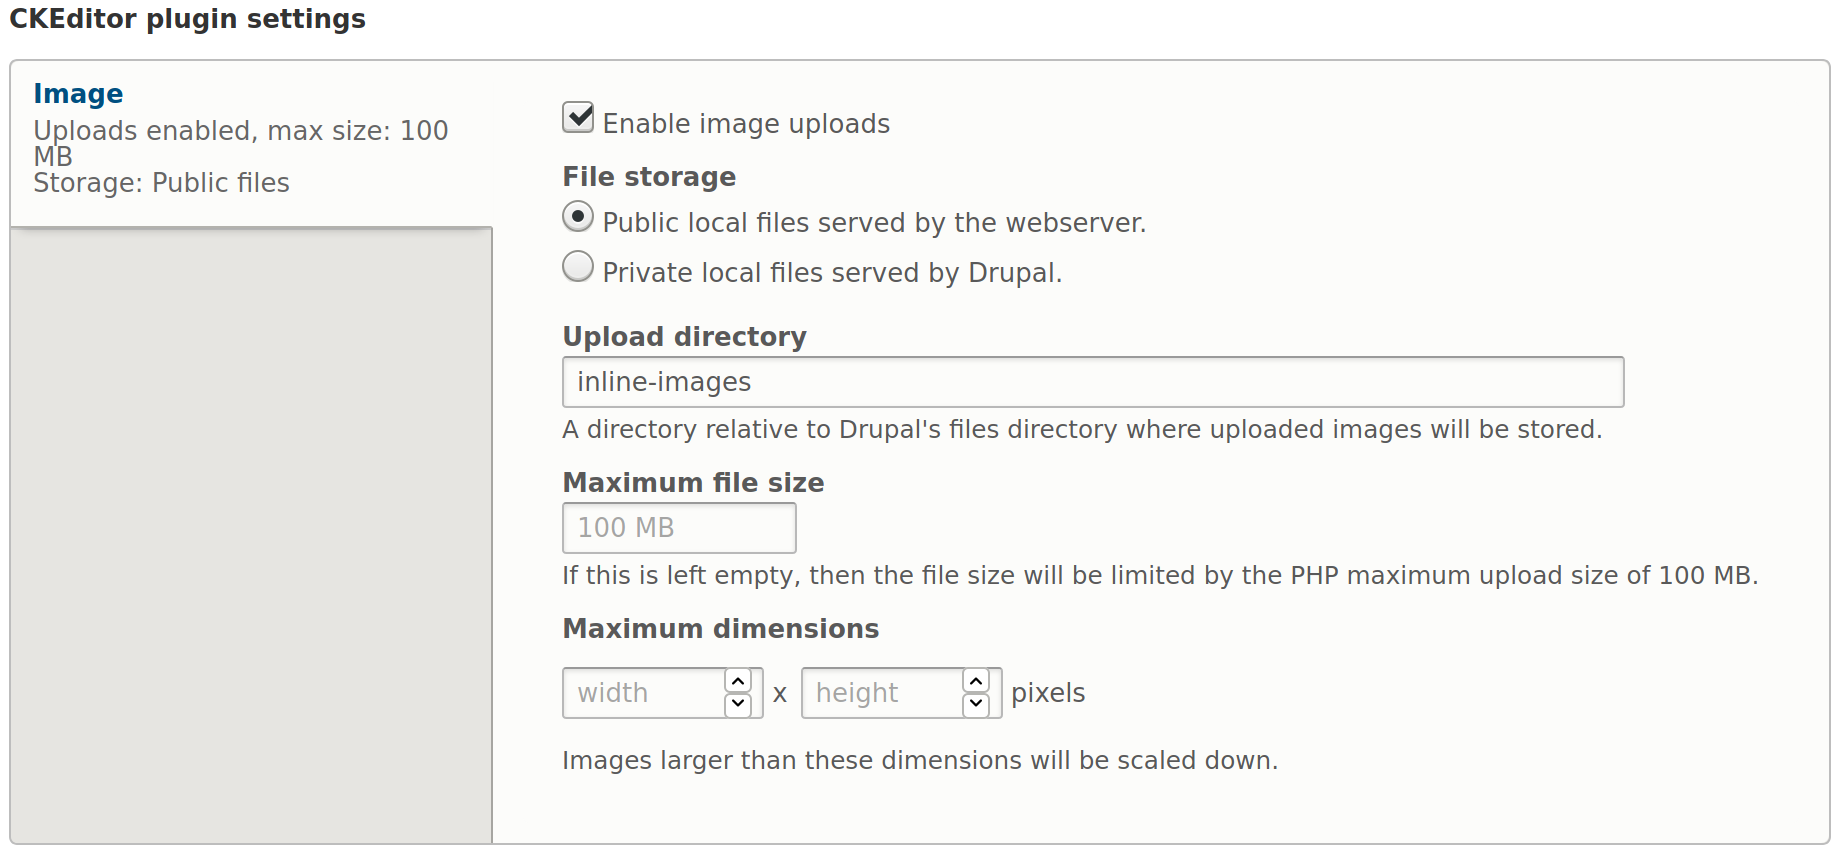Image resolution: width=1840 pixels, height=852 pixels.
Task: Decrement the width value with down arrow
Action: tap(738, 704)
